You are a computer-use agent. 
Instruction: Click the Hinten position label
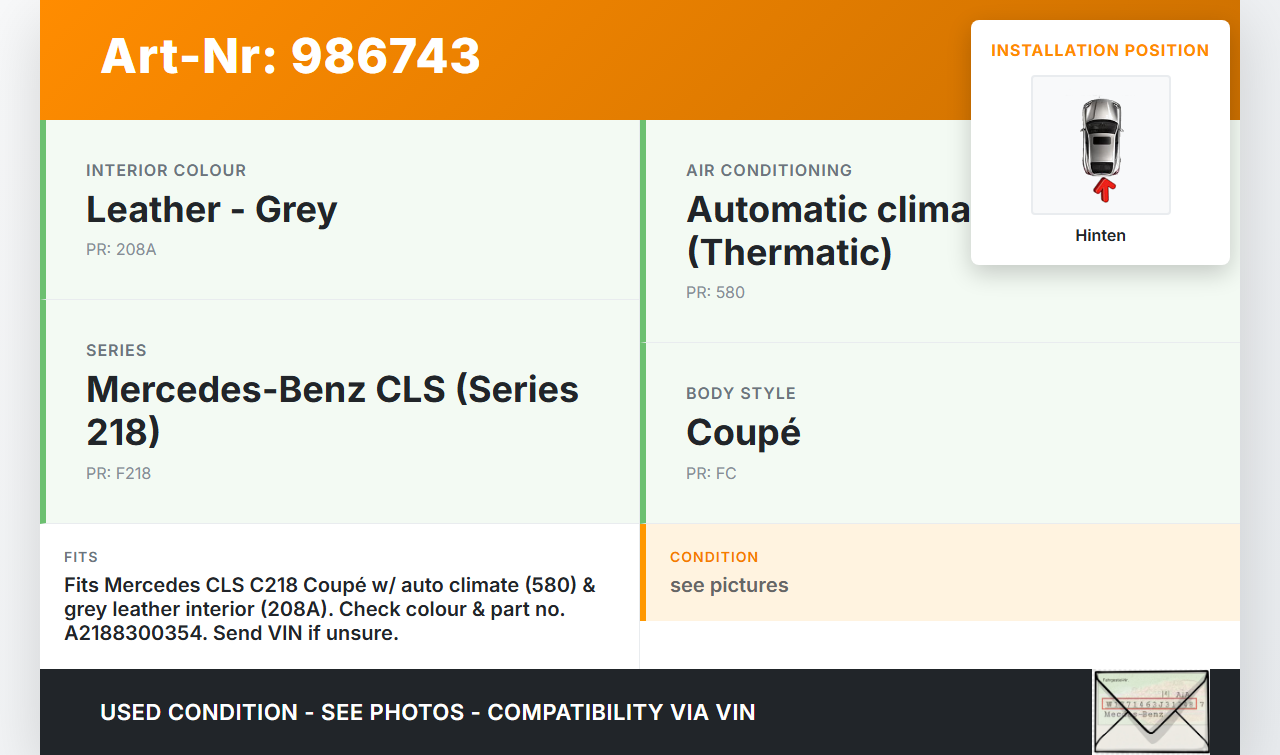point(1100,235)
